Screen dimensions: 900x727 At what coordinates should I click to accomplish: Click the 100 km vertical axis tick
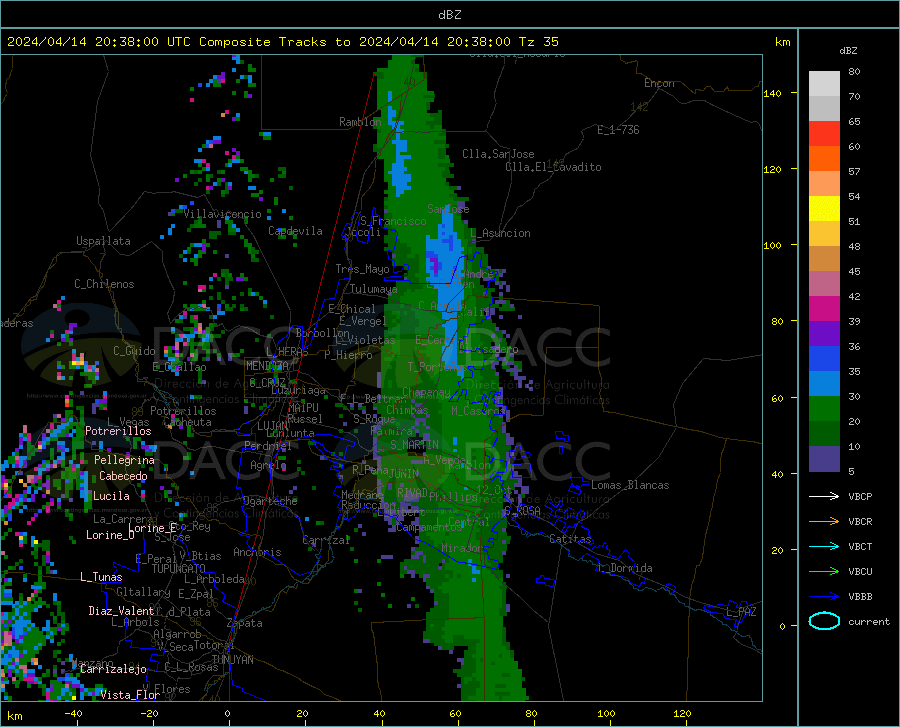click(772, 246)
